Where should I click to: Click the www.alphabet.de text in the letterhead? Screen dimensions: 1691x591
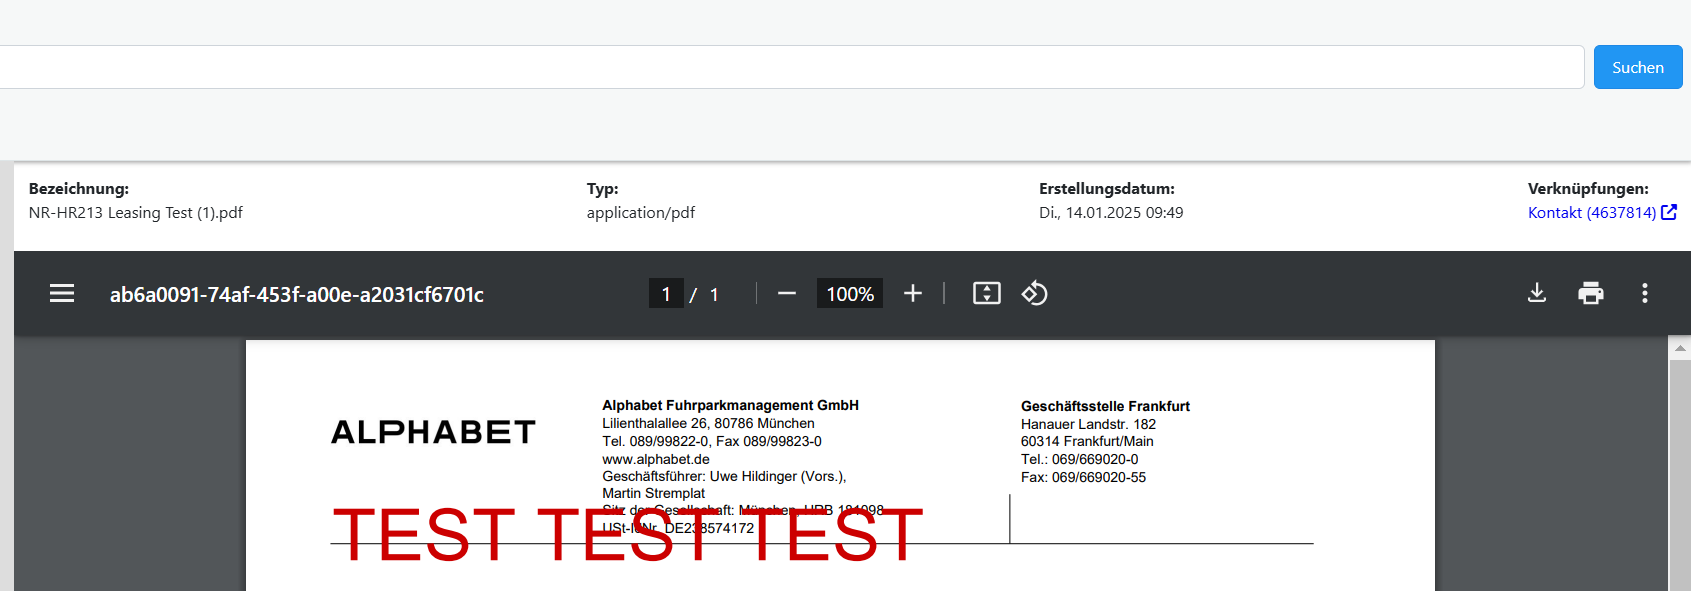point(656,459)
